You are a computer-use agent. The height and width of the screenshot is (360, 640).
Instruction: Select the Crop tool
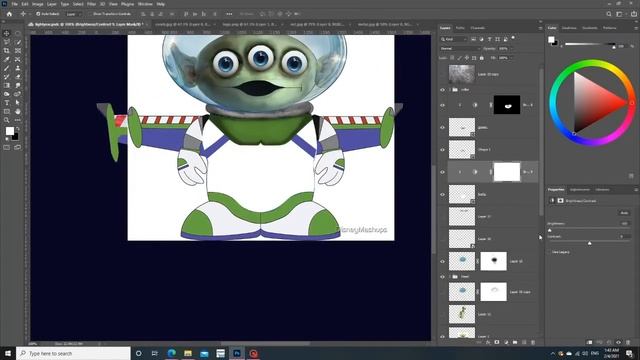7,51
